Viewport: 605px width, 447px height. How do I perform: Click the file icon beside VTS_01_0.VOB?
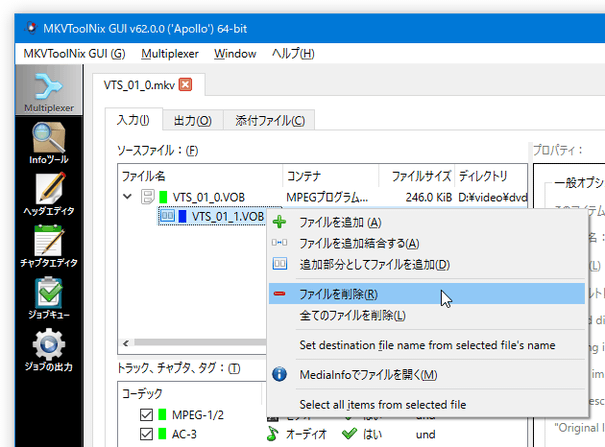coord(147,197)
